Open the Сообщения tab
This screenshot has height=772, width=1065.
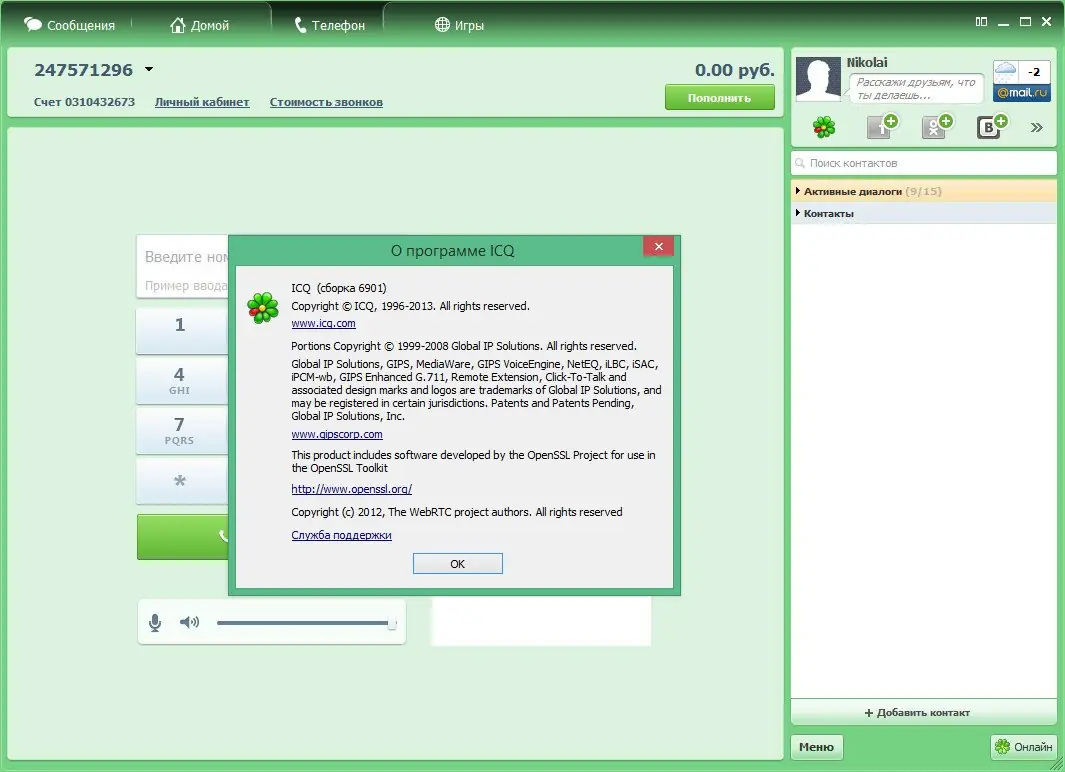tap(69, 25)
